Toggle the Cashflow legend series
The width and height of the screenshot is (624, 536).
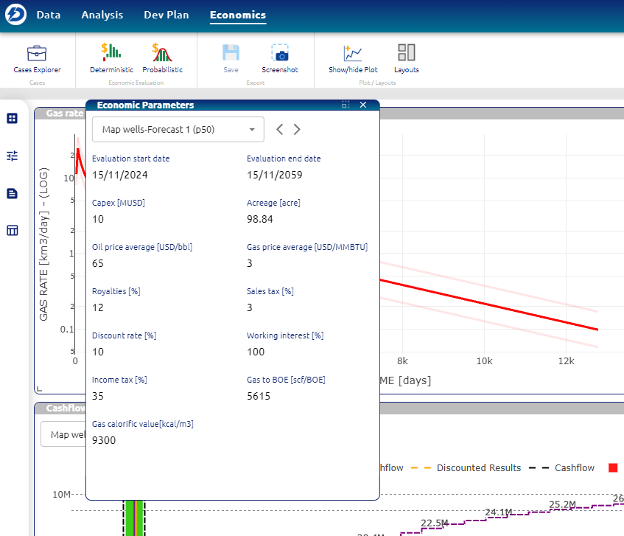click(x=574, y=468)
